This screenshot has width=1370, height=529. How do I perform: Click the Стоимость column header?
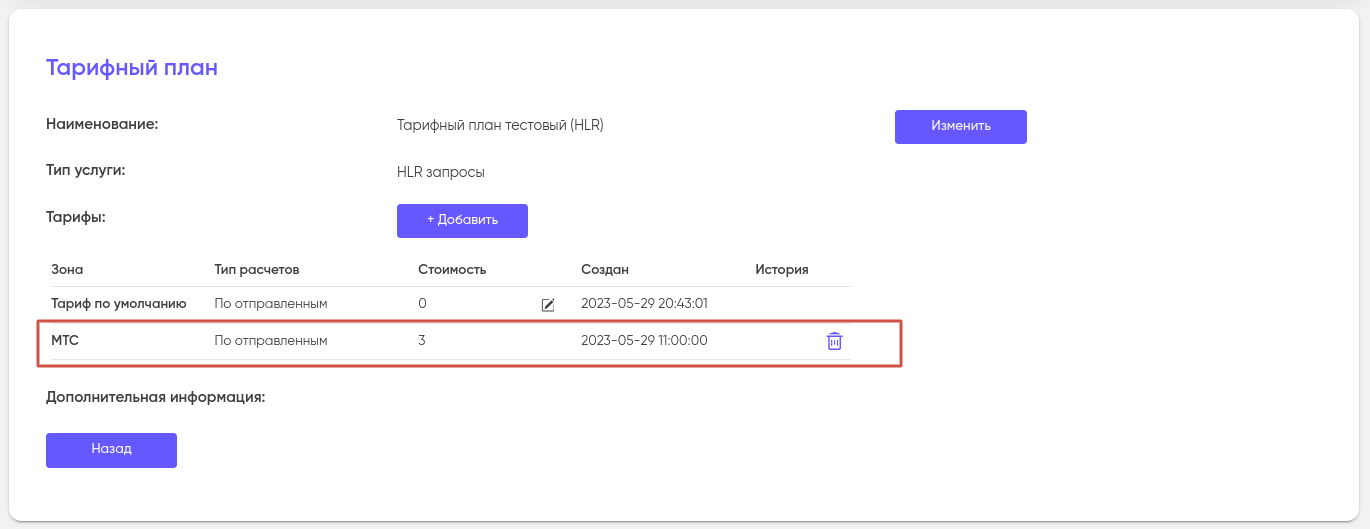tap(452, 270)
